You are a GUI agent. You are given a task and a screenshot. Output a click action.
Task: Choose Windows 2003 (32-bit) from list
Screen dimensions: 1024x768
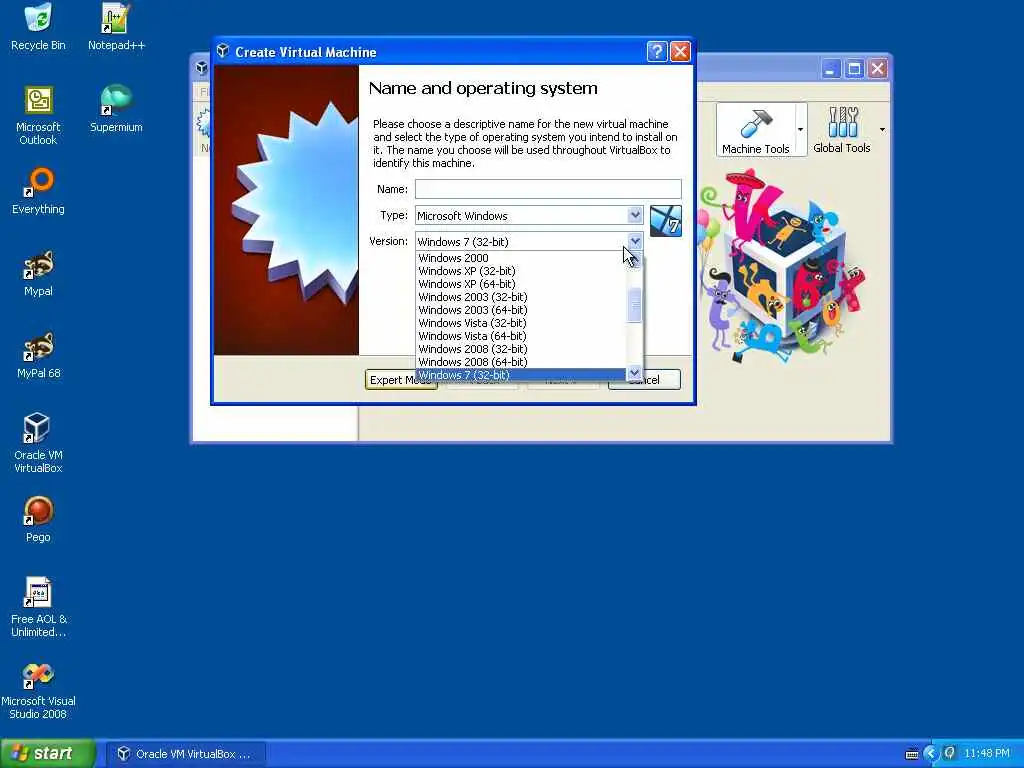tap(520, 297)
